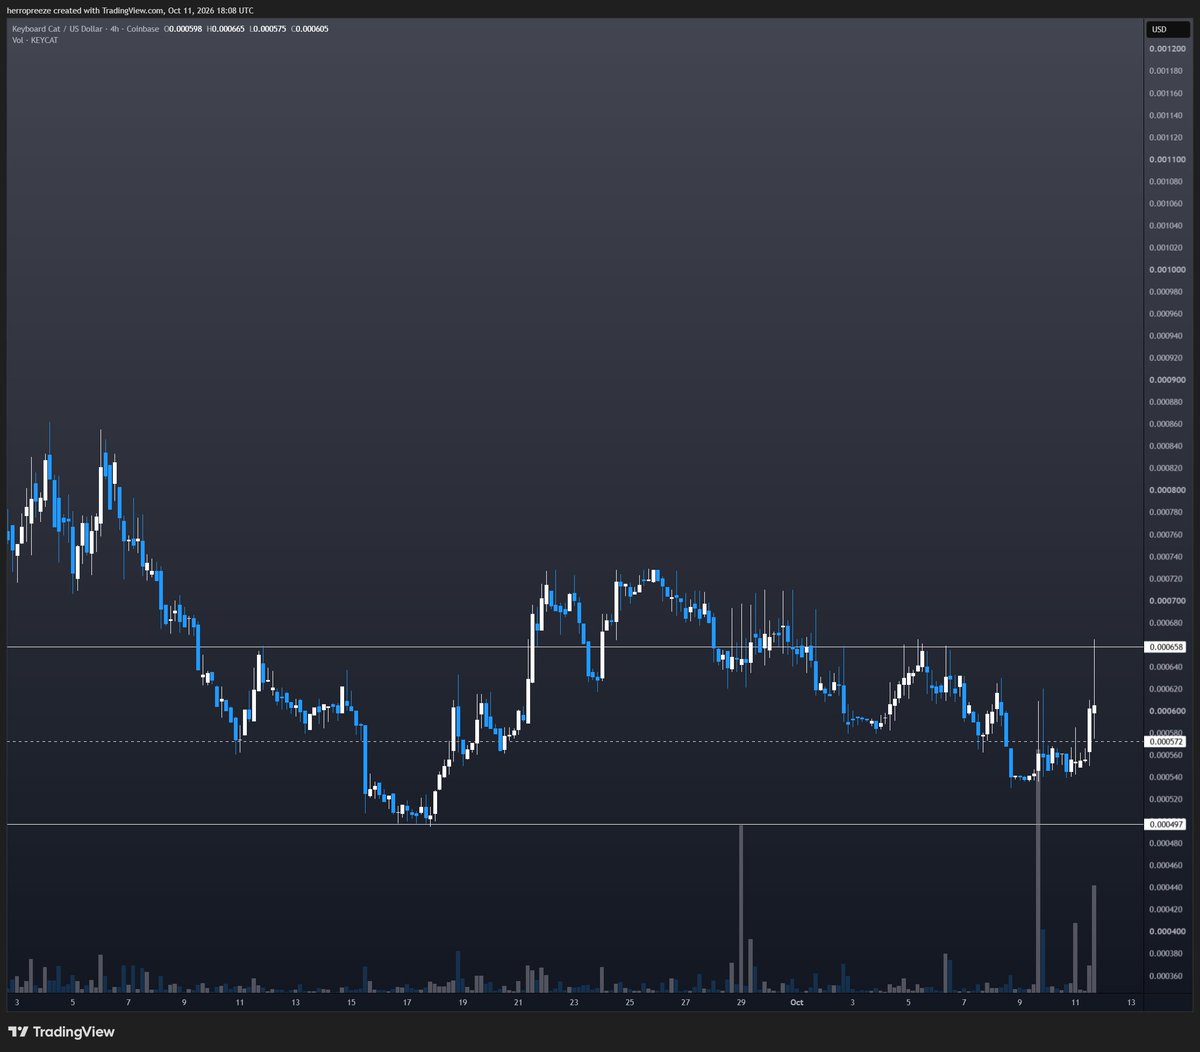Click the 17 date label on time axis
This screenshot has height=1052, width=1200.
point(406,1001)
